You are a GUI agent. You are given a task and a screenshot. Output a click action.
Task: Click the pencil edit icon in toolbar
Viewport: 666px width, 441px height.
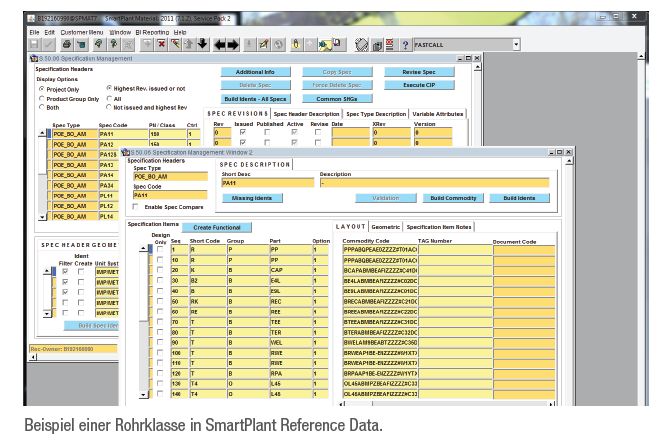click(264, 44)
